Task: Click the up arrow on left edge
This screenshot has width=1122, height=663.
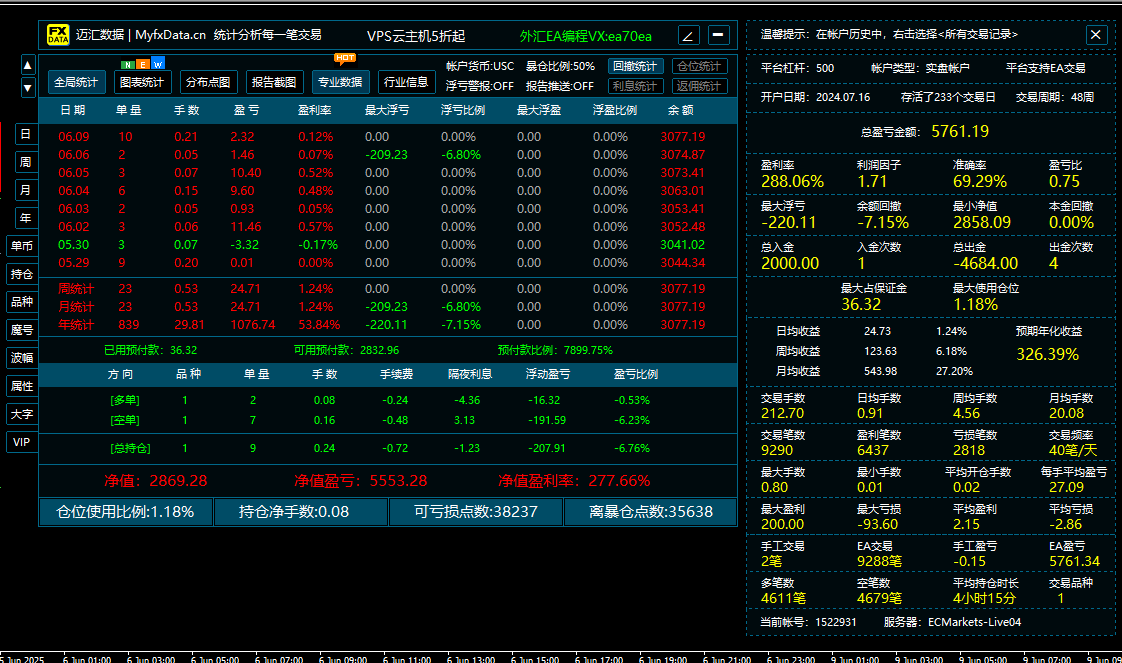Action: [27, 66]
